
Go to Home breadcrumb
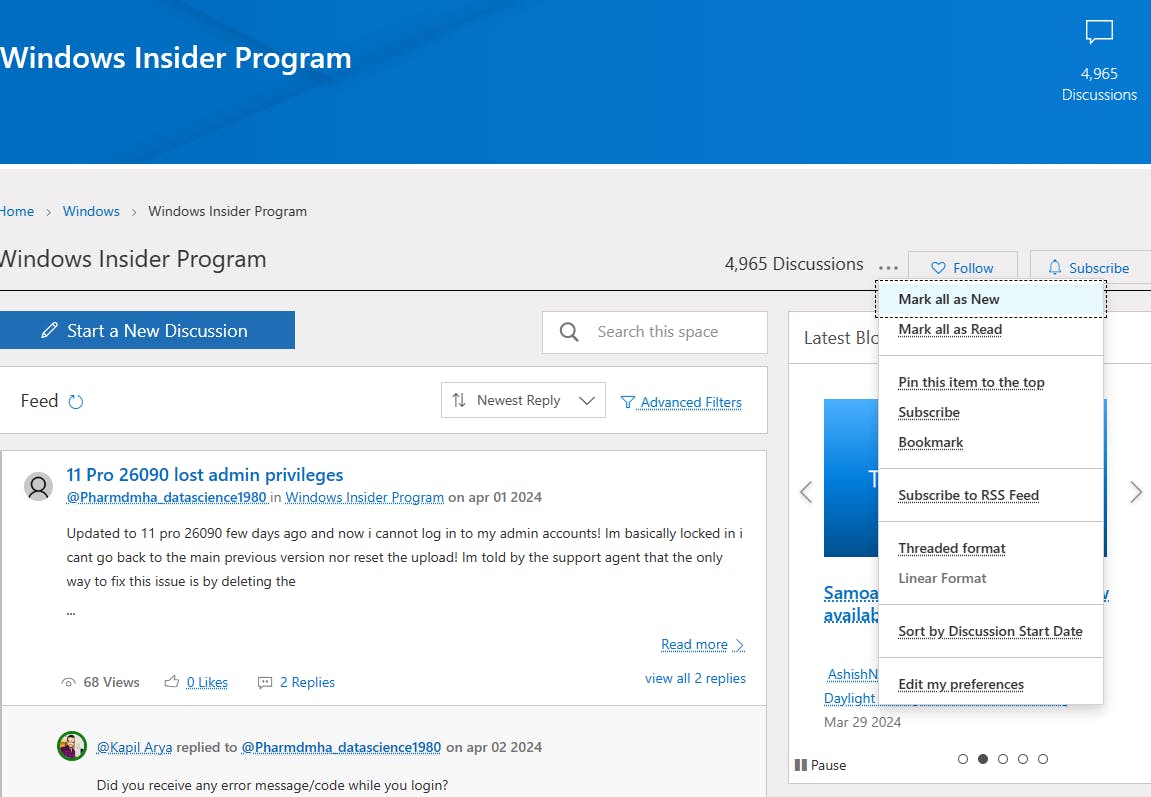[x=17, y=211]
